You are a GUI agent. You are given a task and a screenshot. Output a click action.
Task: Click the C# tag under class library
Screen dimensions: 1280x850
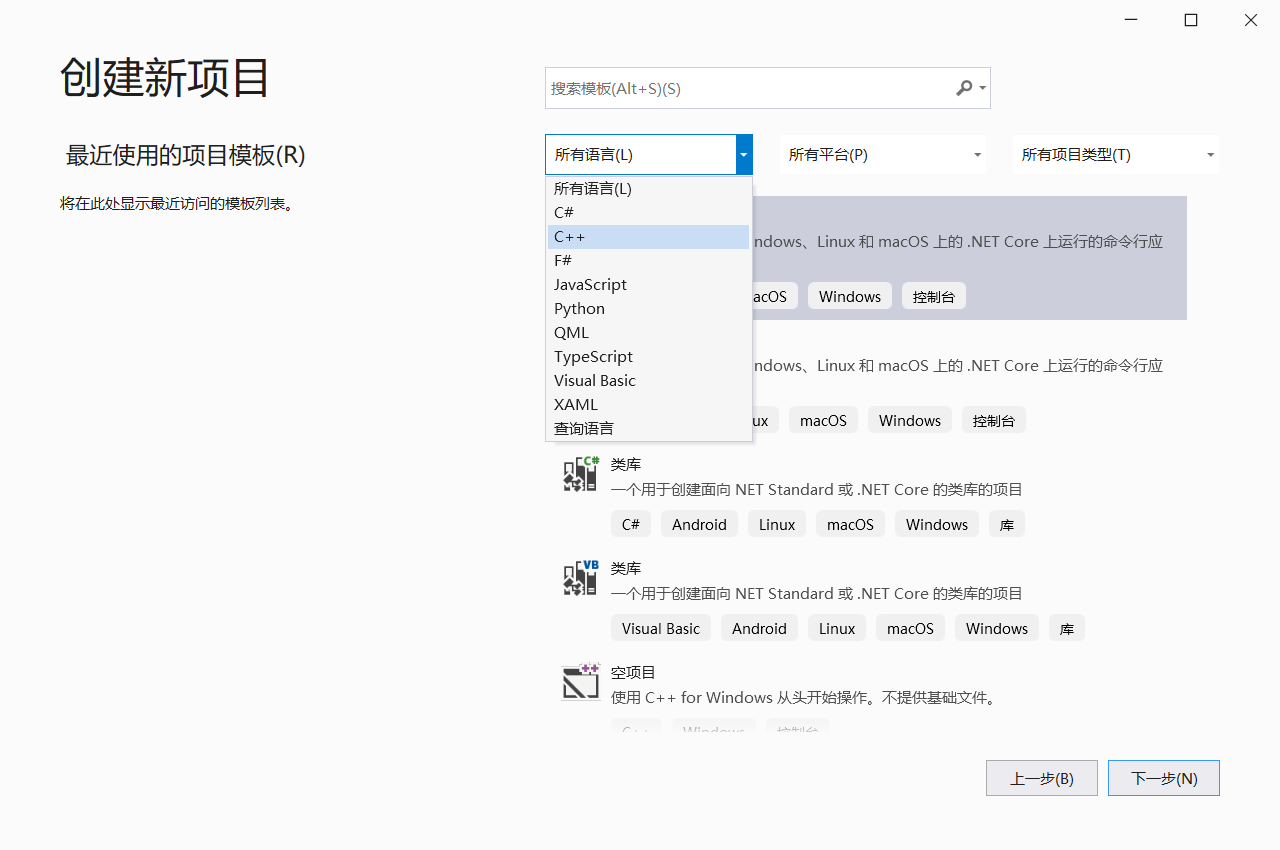631,524
